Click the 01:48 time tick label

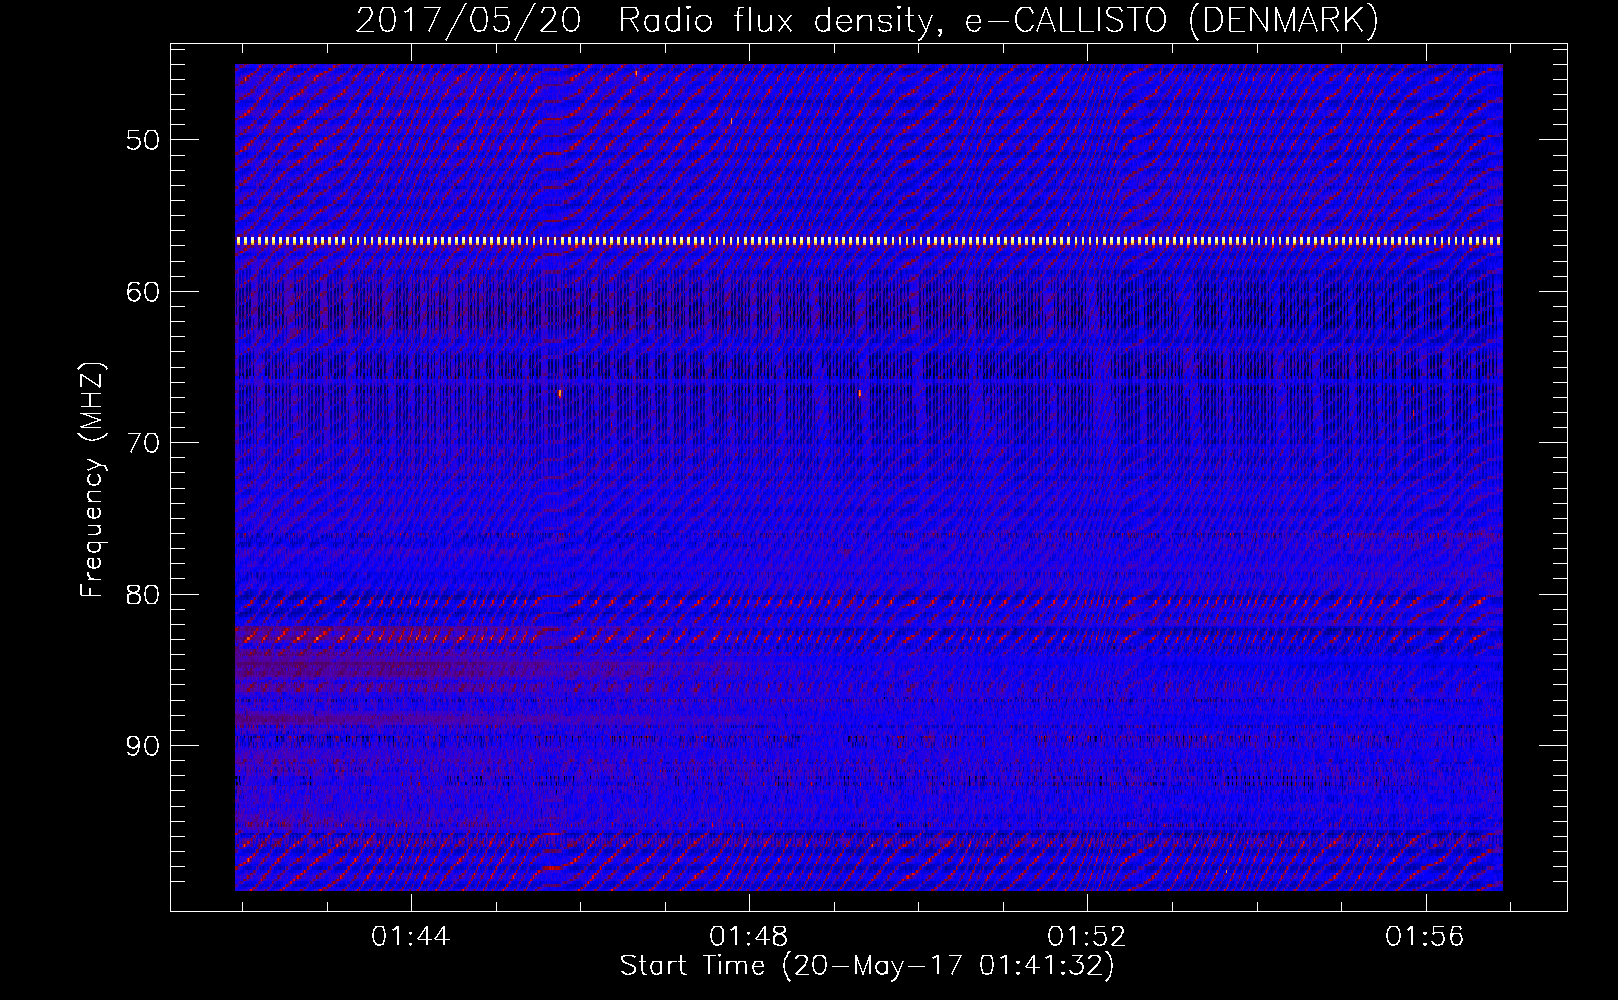(748, 937)
